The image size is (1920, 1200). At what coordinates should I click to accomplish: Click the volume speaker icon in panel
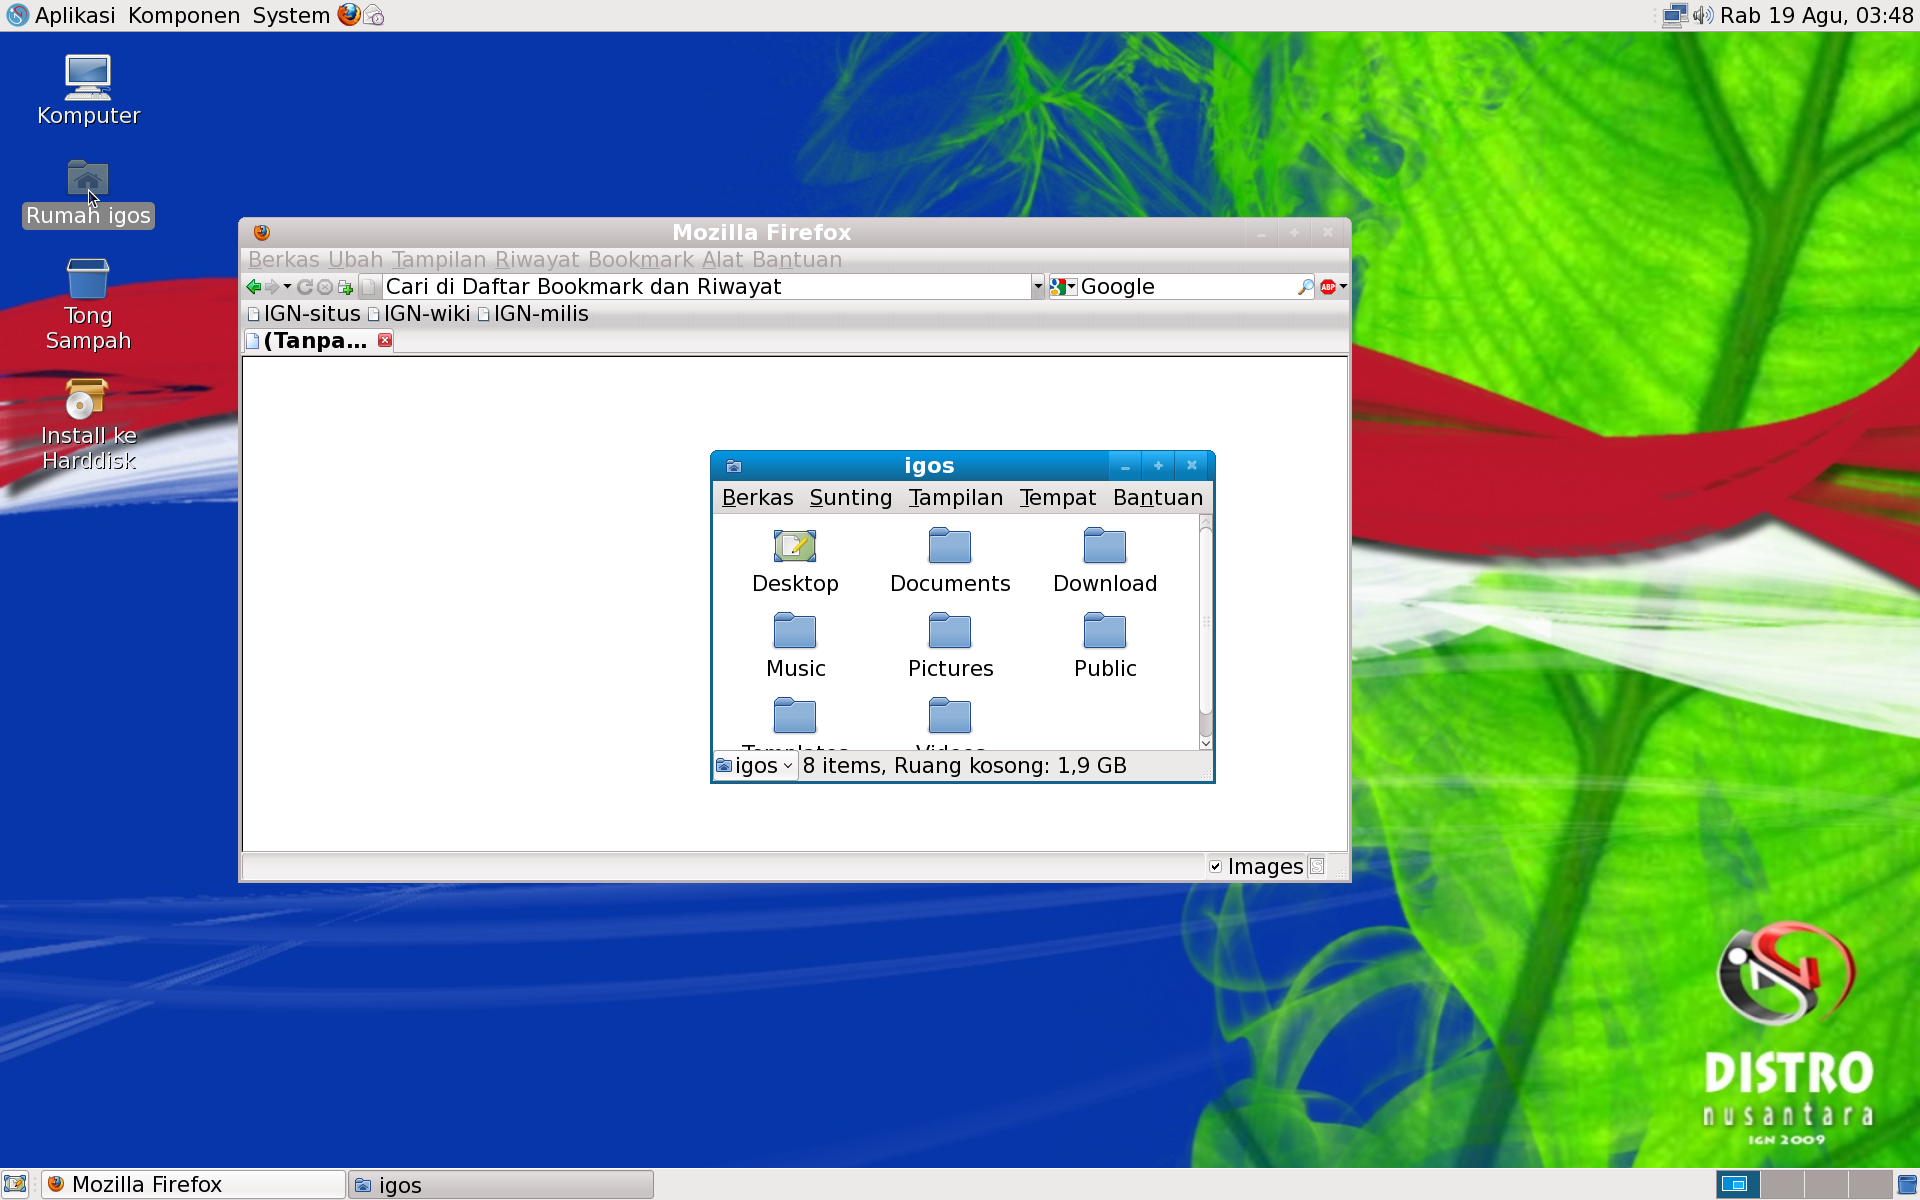pos(1703,15)
